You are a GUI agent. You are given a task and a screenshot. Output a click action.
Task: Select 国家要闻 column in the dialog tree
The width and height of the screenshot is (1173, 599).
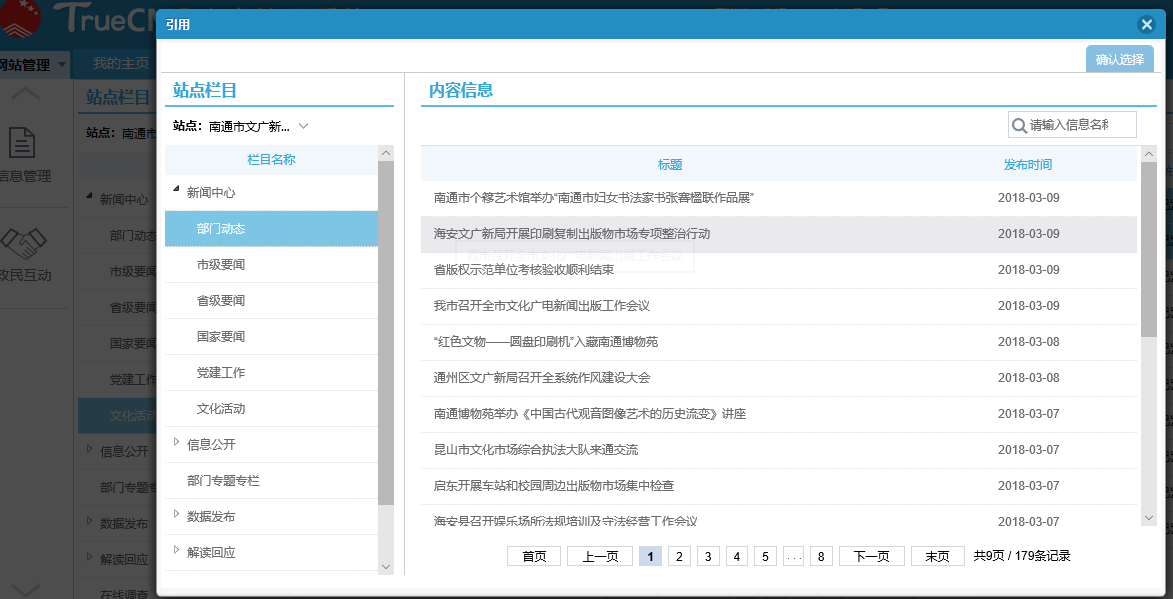pos(272,337)
